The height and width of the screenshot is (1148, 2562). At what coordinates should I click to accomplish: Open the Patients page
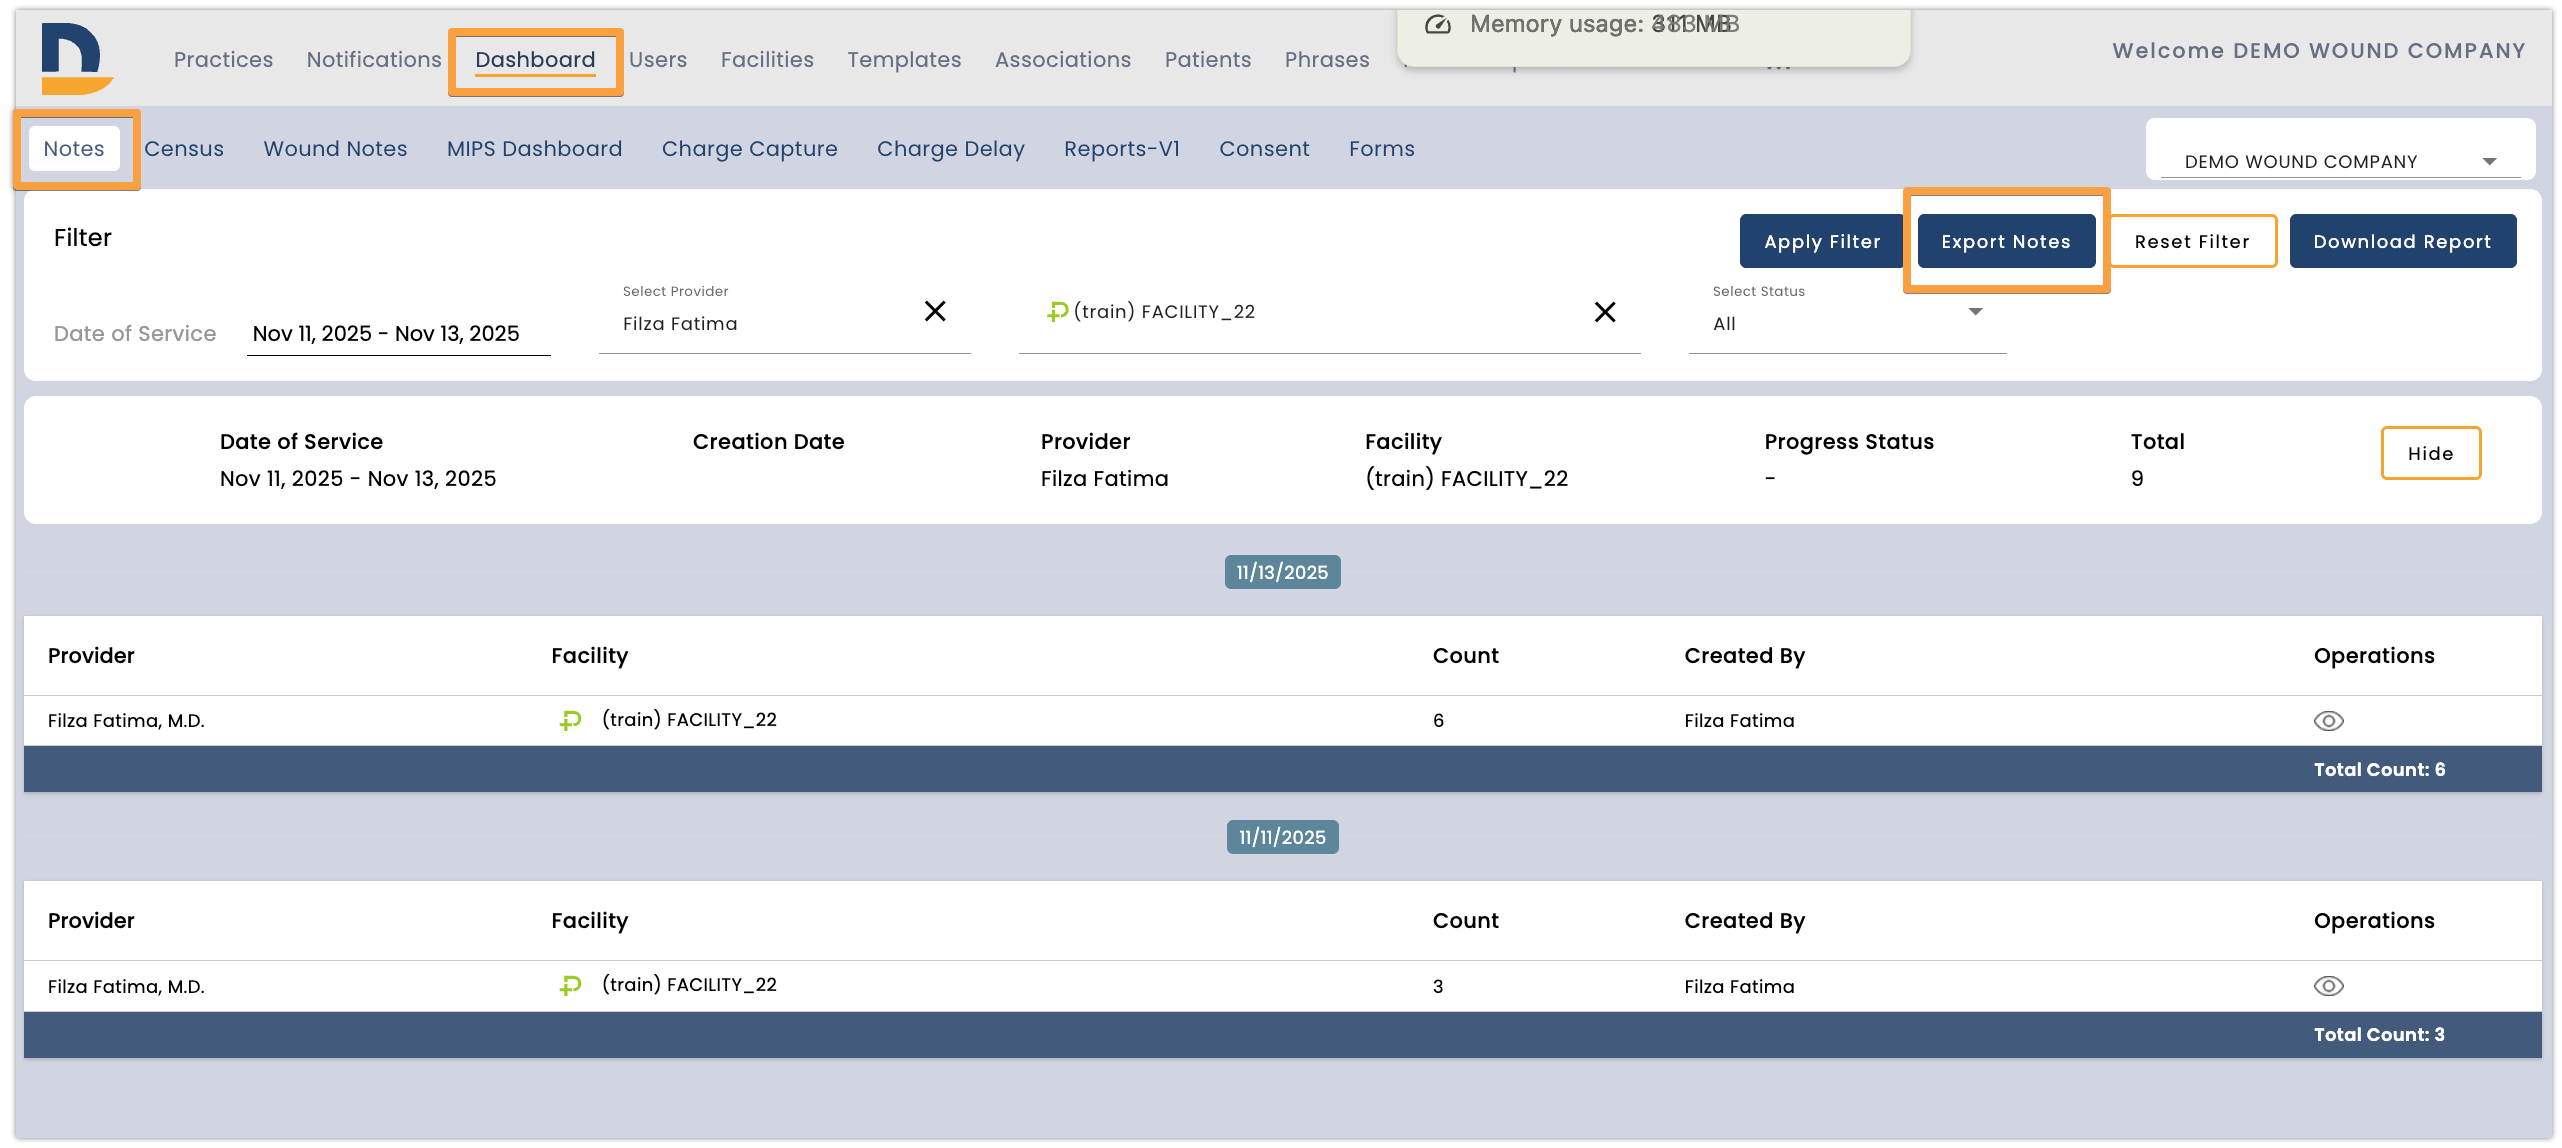1208,60
